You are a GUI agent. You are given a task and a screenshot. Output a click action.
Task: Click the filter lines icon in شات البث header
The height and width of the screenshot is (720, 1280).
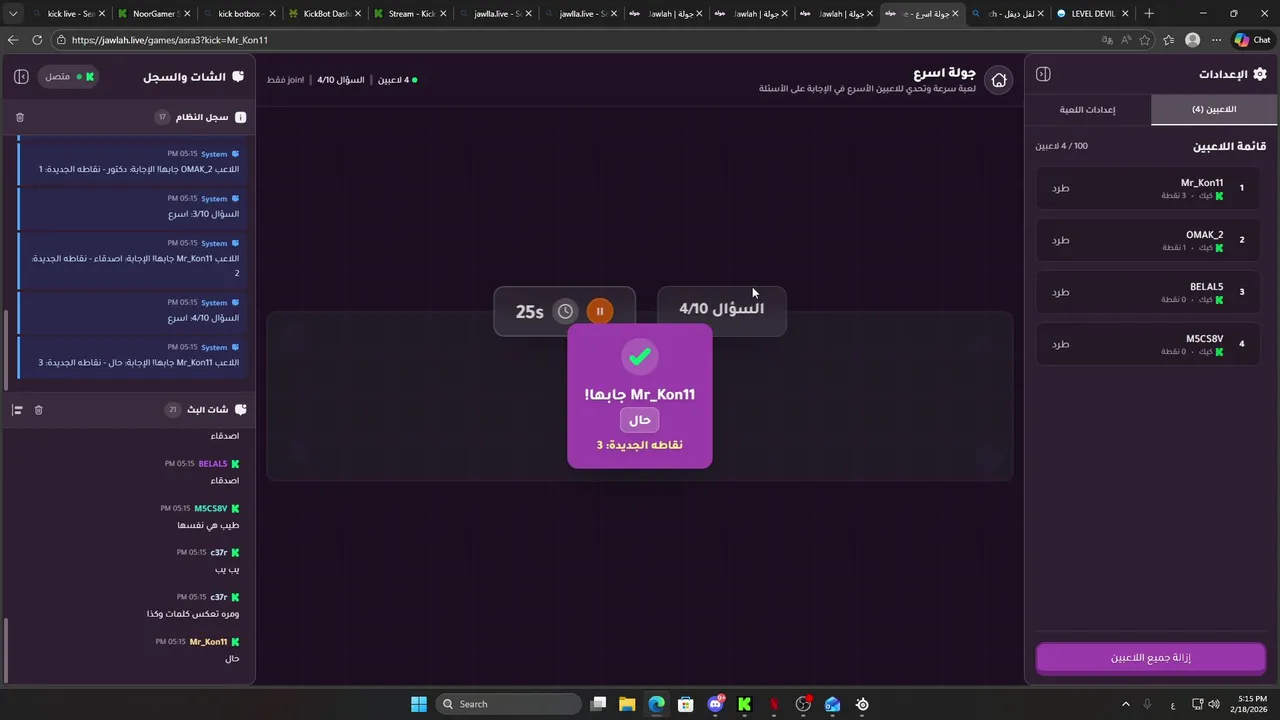point(17,410)
